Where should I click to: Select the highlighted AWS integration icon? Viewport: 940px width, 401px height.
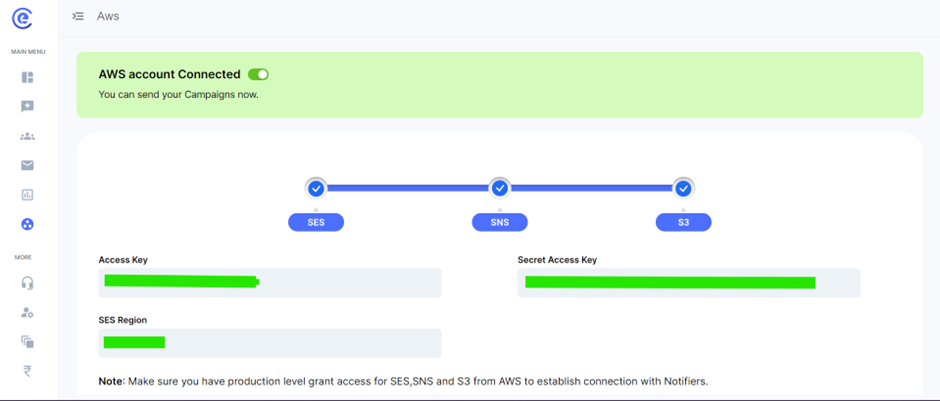pyautogui.click(x=27, y=224)
